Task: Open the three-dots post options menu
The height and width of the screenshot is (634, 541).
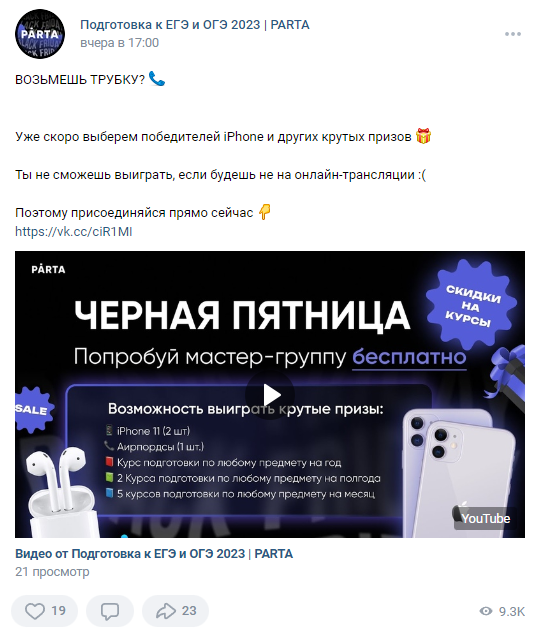Action: coord(513,34)
